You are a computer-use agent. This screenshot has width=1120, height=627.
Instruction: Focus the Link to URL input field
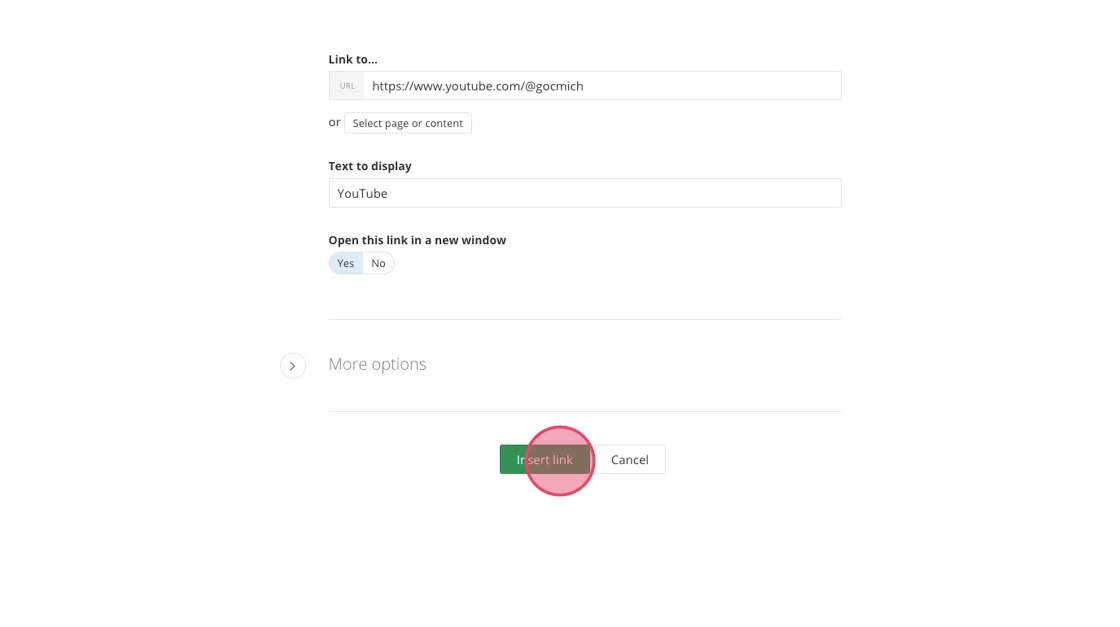click(x=602, y=86)
